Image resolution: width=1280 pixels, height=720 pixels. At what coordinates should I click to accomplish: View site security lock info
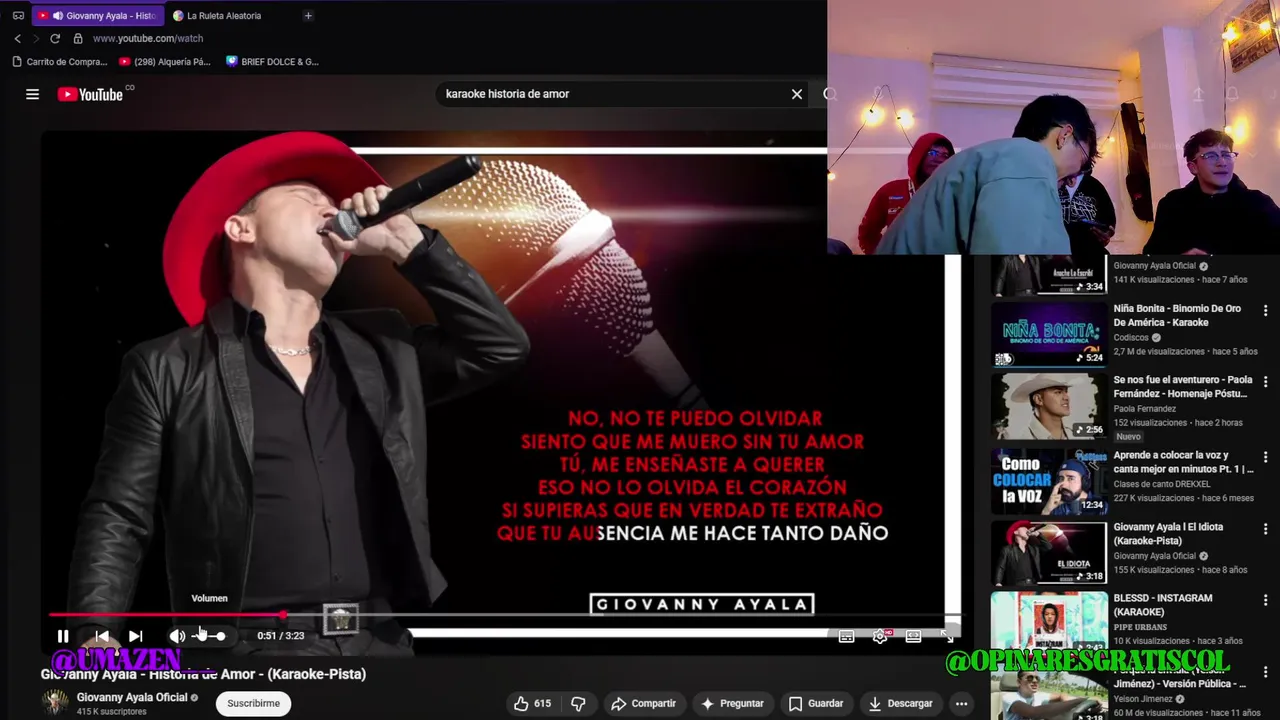point(78,38)
